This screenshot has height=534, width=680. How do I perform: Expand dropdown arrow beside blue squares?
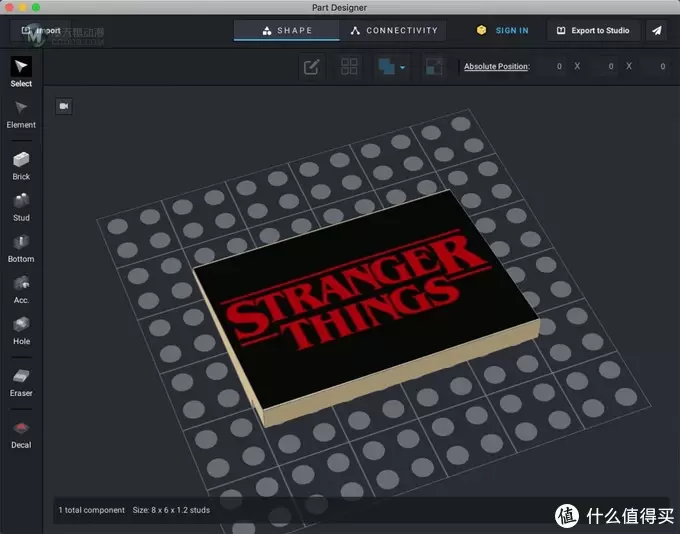tap(402, 68)
